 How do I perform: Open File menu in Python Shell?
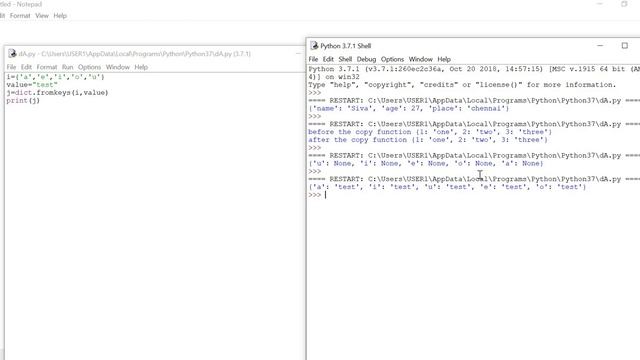coord(313,59)
